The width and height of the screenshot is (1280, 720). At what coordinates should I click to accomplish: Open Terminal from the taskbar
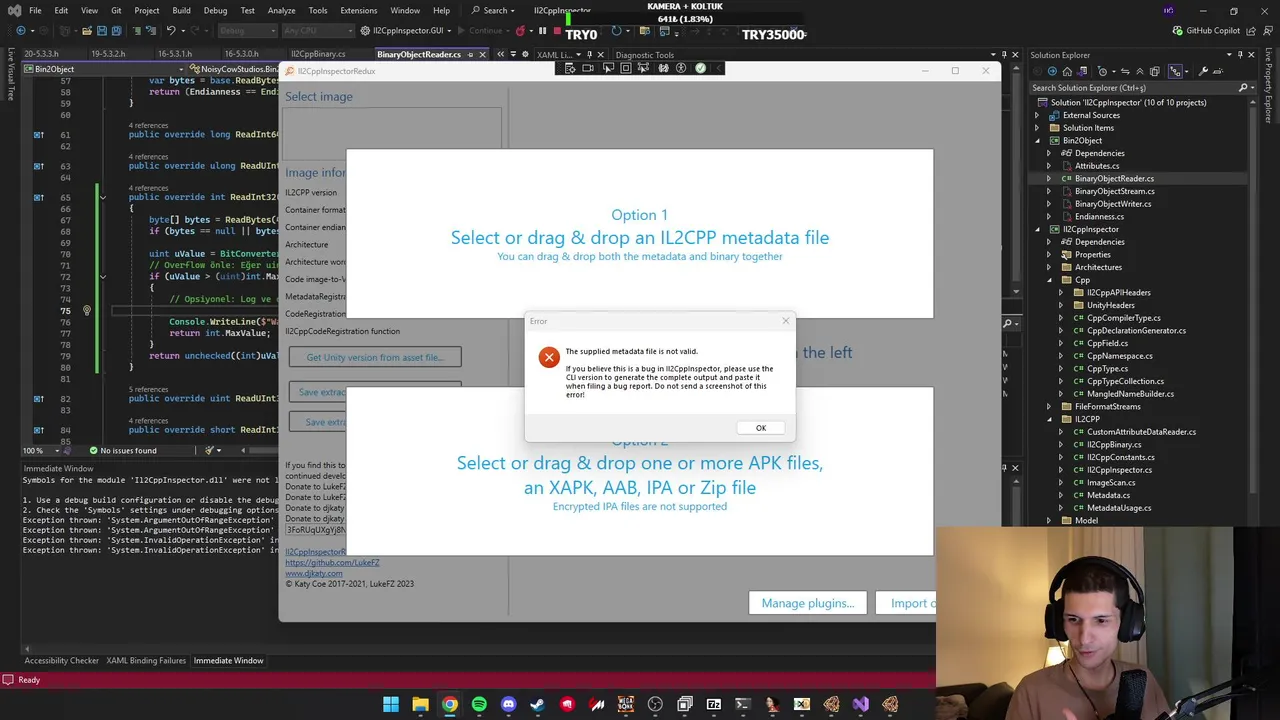click(743, 704)
